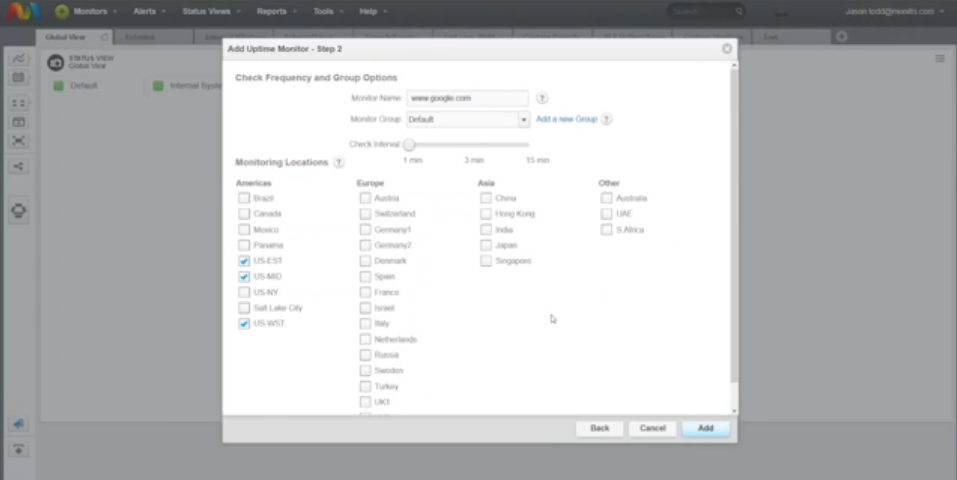Enable the Brazil monitoring location
Viewport: 957px width, 480px height.
click(x=244, y=198)
